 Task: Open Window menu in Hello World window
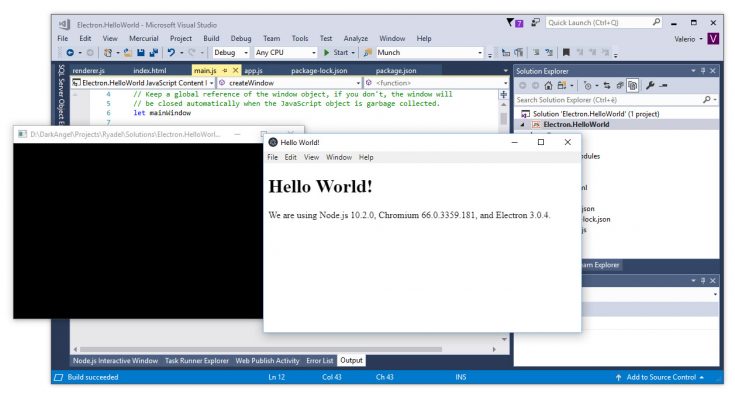[339, 158]
